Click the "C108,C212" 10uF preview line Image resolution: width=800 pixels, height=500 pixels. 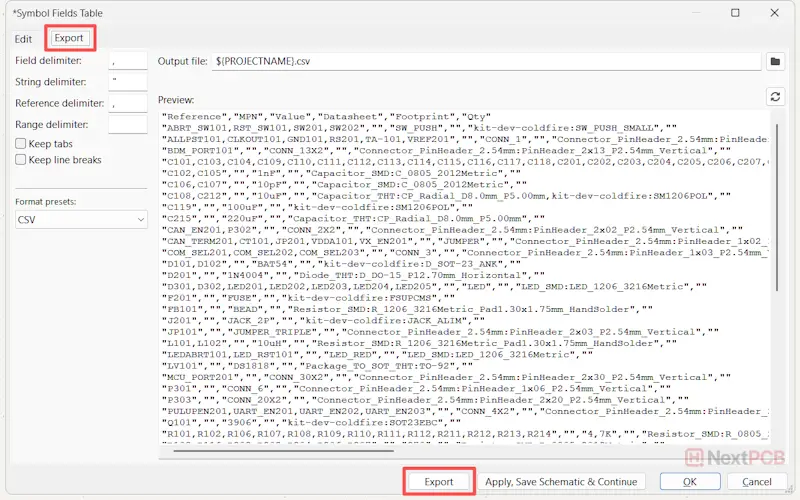(x=446, y=196)
